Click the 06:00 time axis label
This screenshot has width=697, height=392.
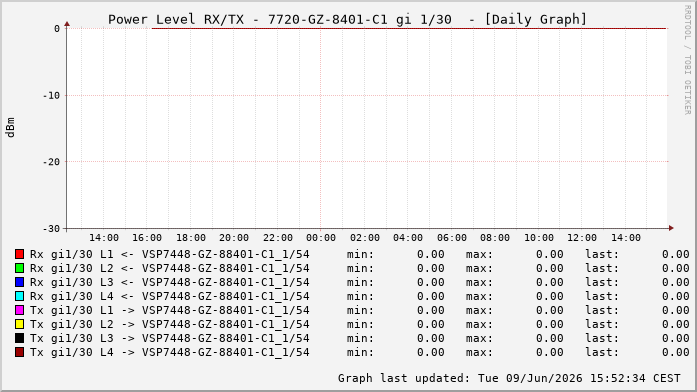tap(452, 238)
